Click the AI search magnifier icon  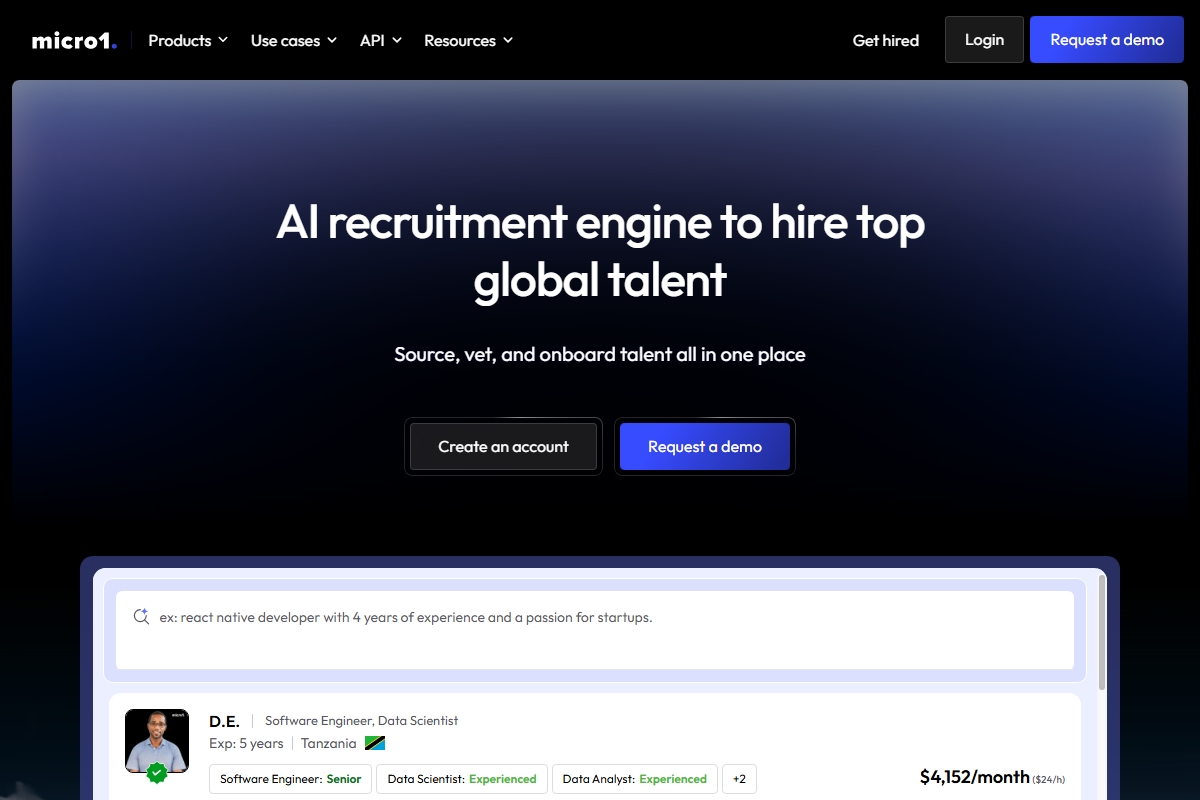[x=141, y=616]
